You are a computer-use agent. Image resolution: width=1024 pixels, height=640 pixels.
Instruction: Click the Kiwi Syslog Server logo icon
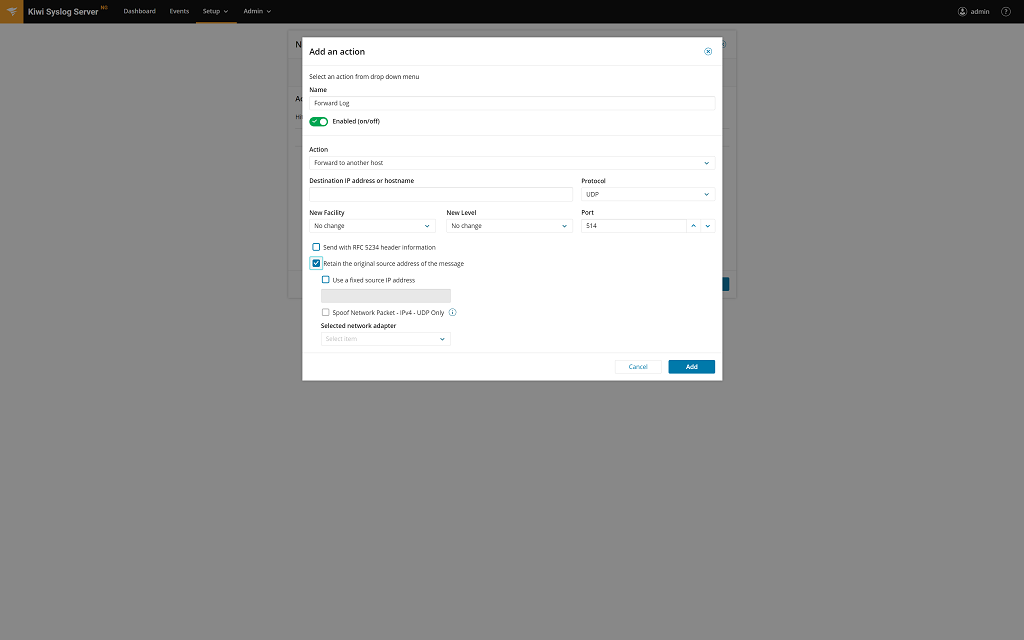pyautogui.click(x=12, y=11)
